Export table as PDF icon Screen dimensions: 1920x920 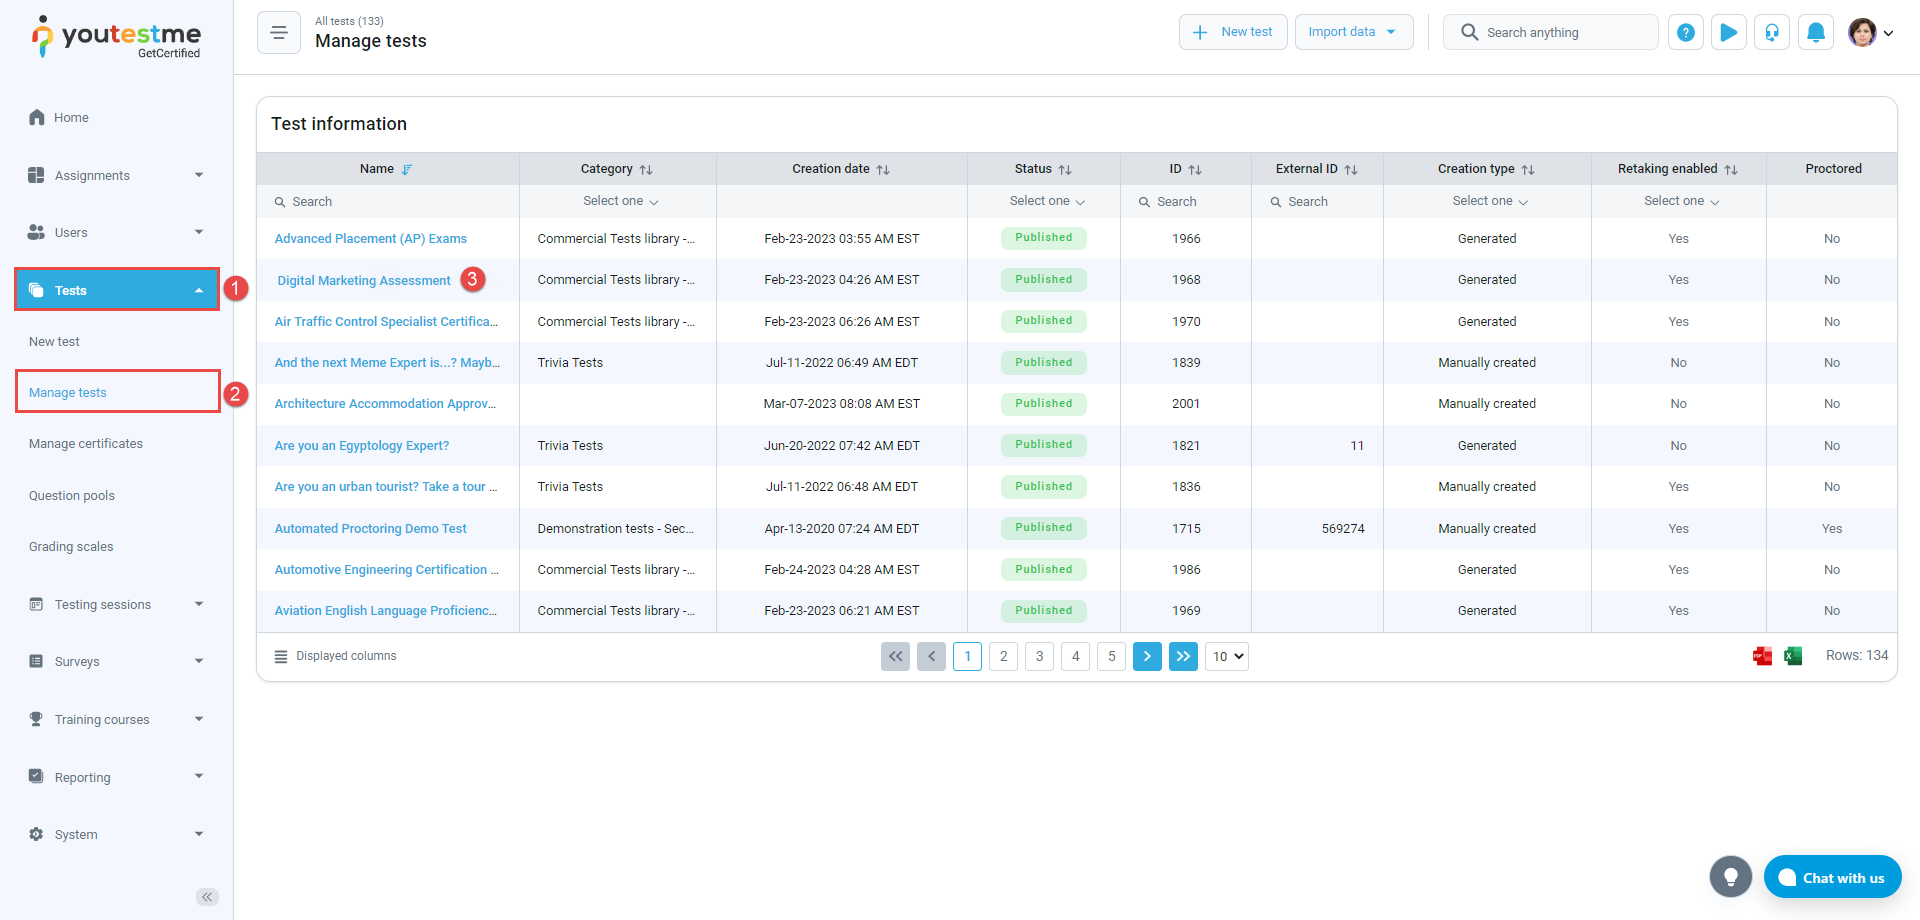click(1762, 656)
